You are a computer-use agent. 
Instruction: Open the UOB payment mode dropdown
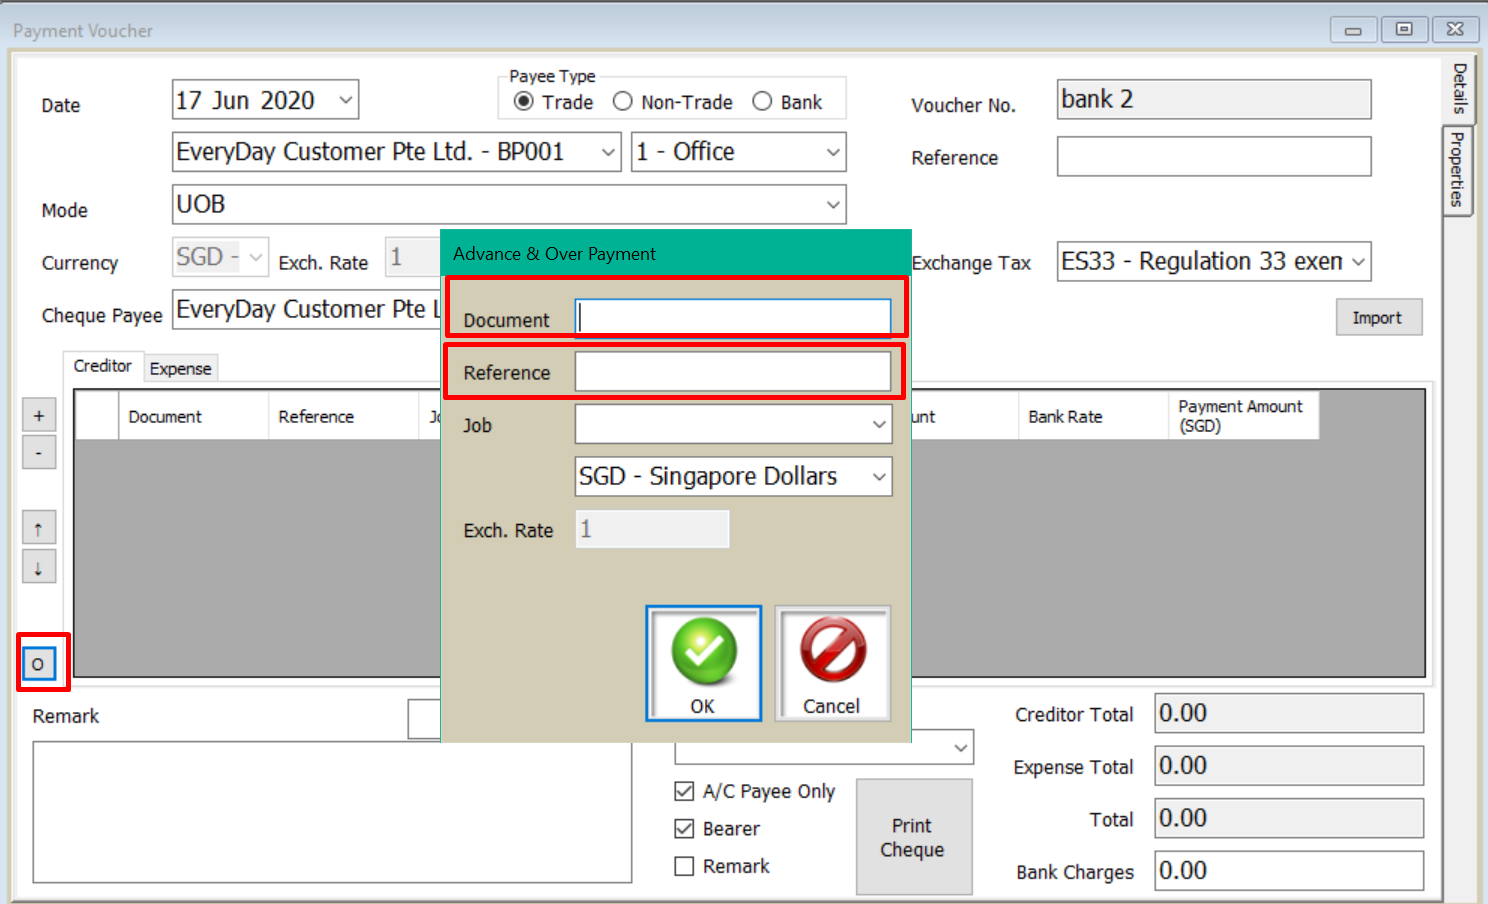(832, 205)
